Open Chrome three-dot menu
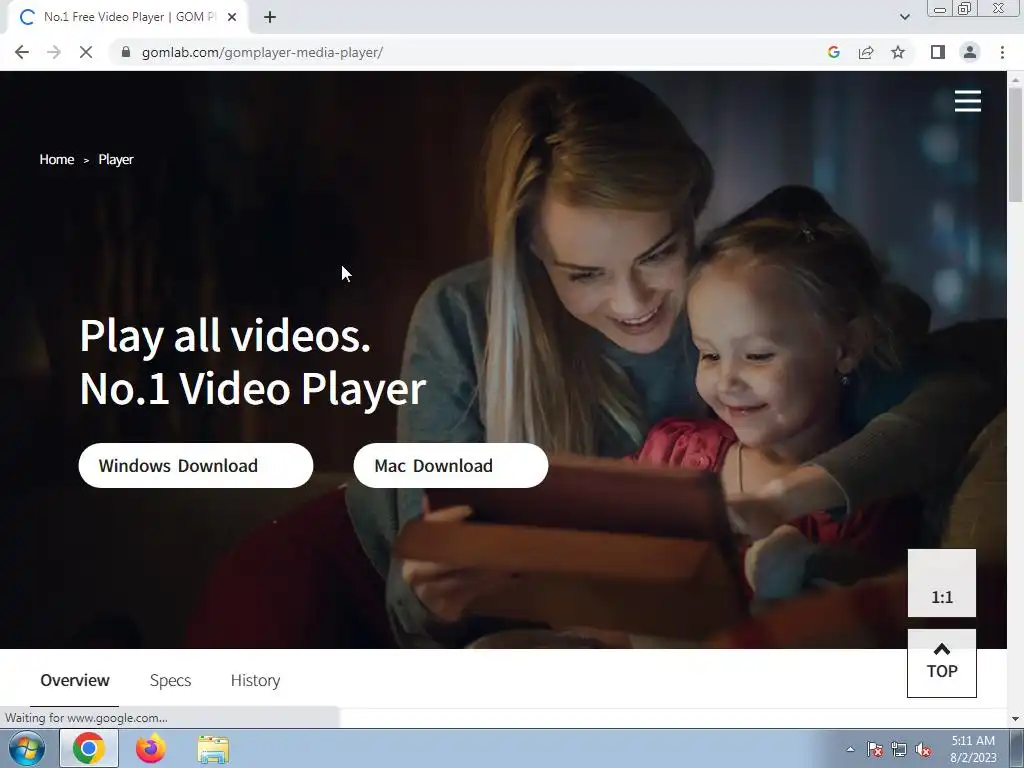Viewport: 1024px width, 768px height. point(1002,52)
